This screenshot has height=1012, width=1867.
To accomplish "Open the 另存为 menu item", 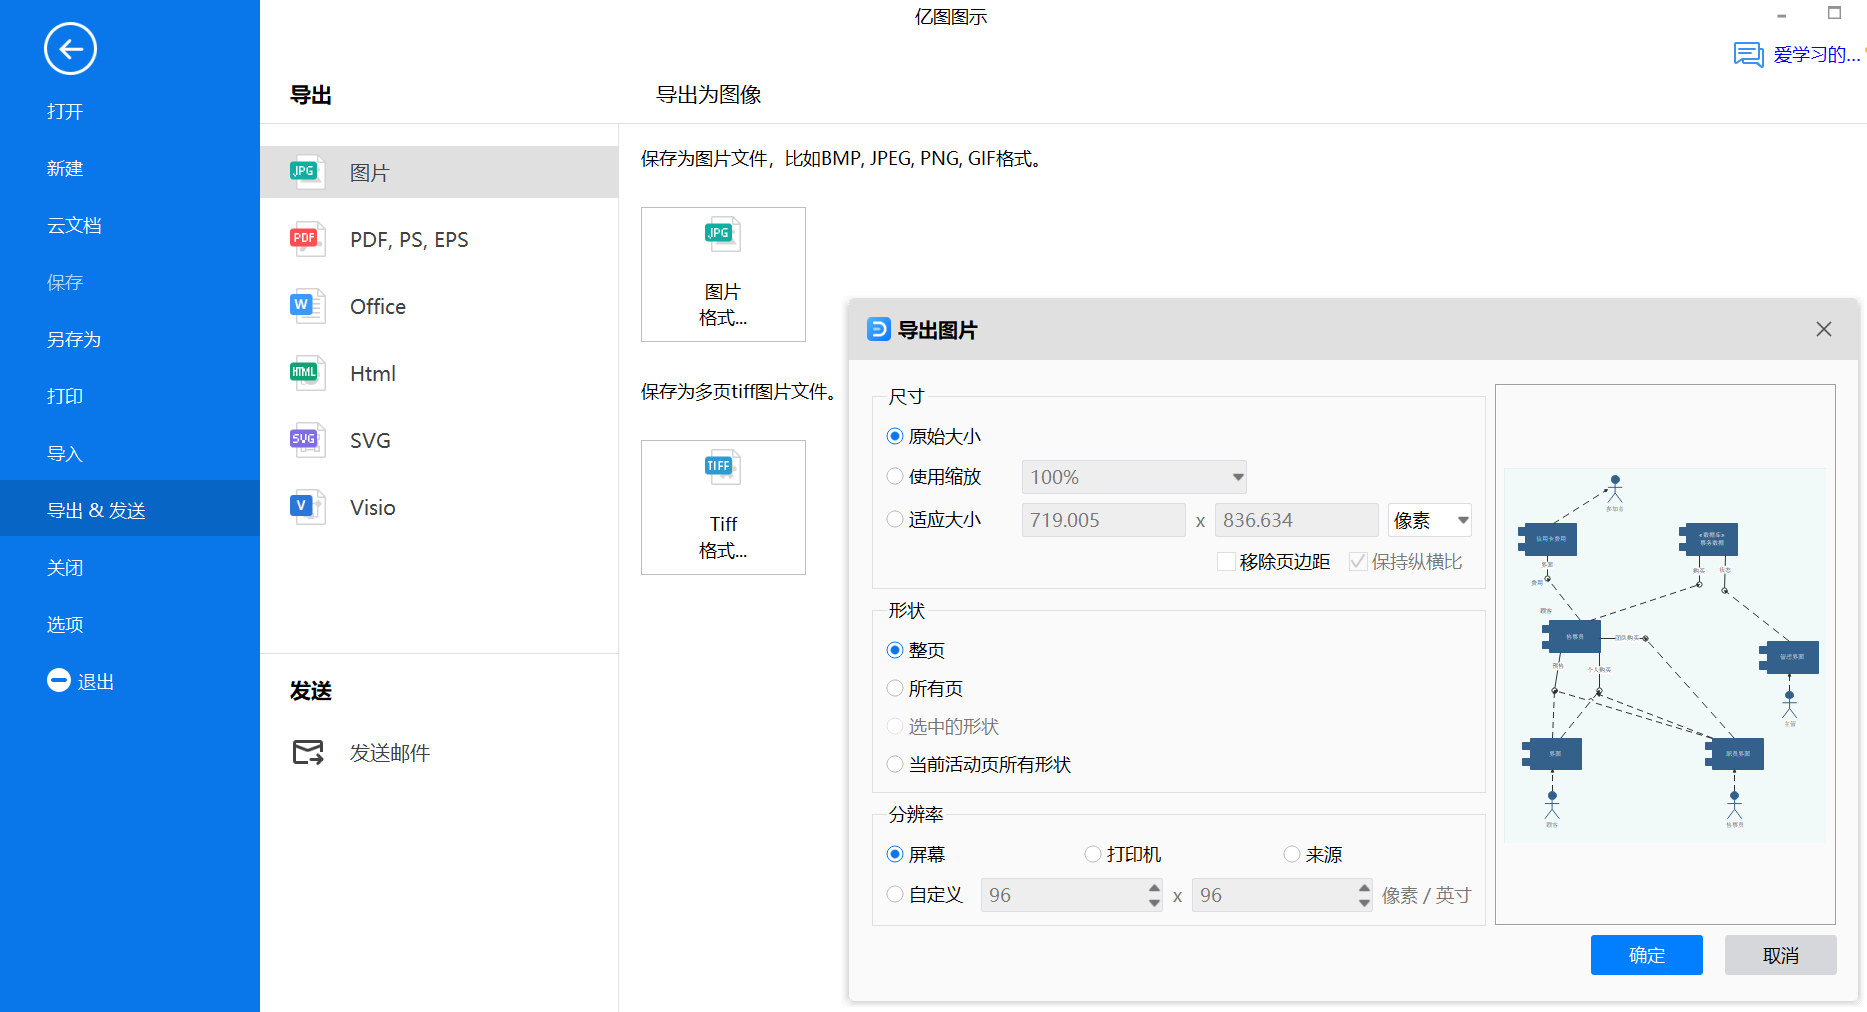I will (74, 339).
